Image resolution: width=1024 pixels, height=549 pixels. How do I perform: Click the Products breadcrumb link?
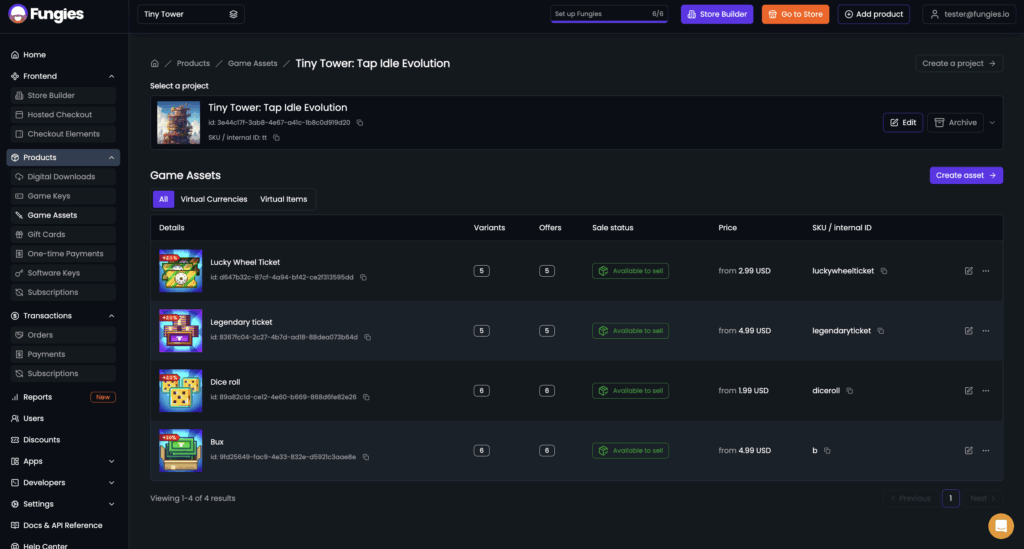click(x=193, y=63)
